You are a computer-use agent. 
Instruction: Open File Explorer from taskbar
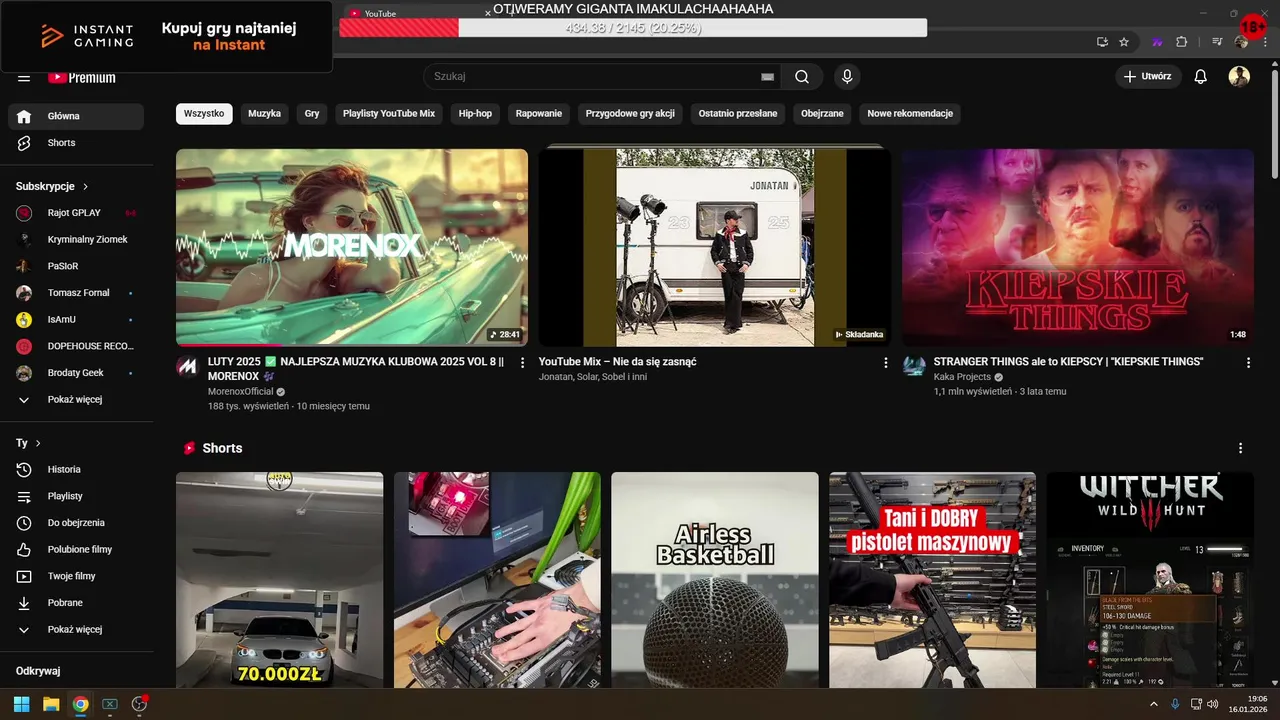(x=50, y=704)
